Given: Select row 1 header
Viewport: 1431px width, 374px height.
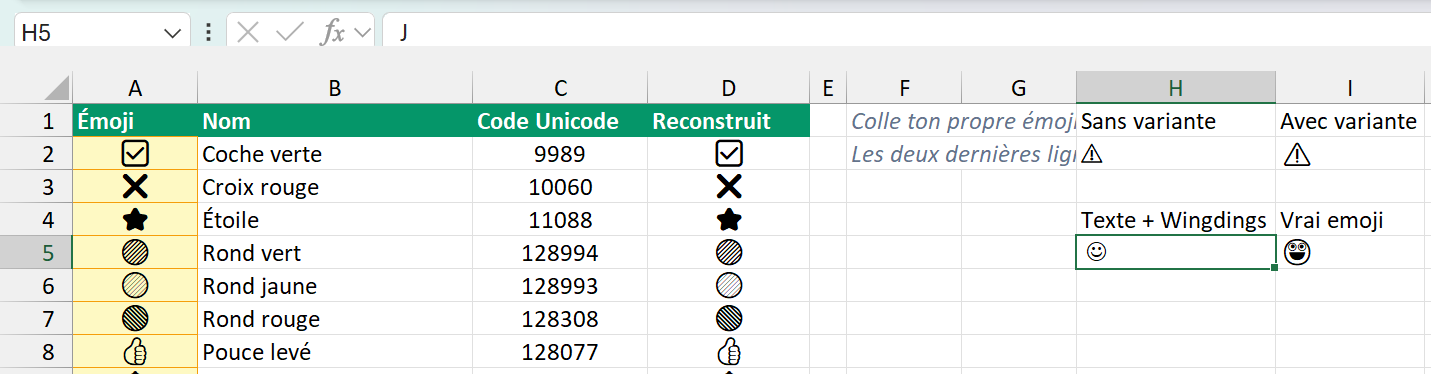Looking at the screenshot, I should [x=36, y=121].
